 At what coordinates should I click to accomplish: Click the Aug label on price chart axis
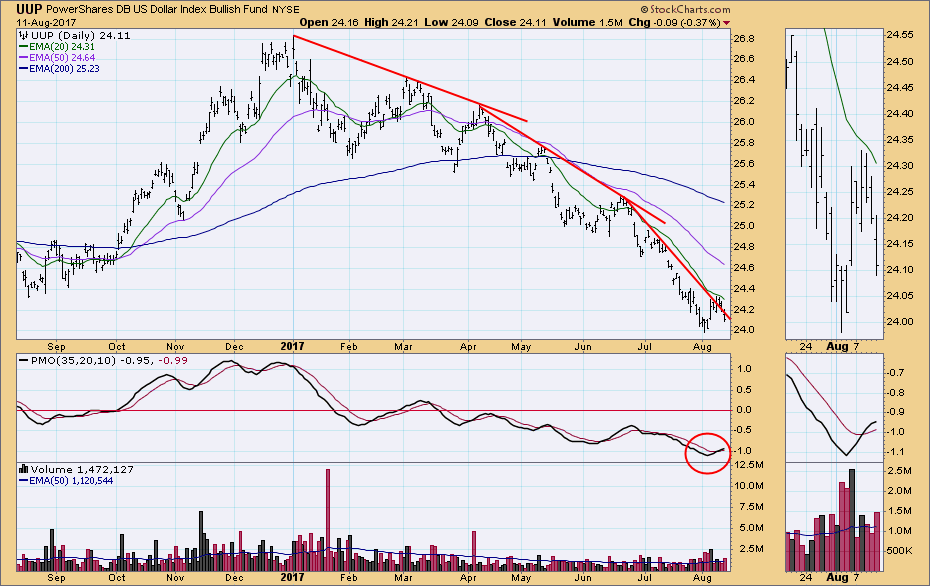click(x=702, y=346)
